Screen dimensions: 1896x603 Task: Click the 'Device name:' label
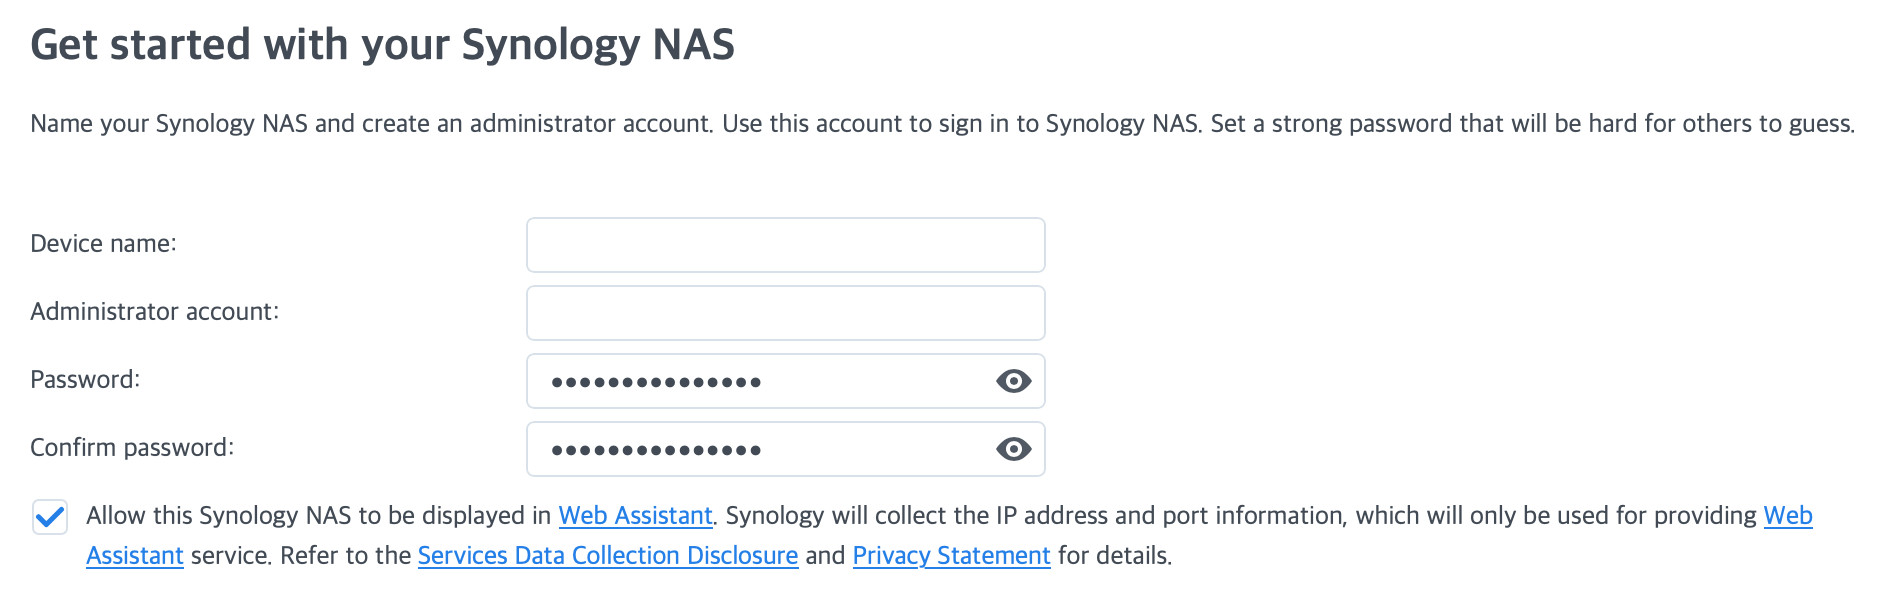103,244
